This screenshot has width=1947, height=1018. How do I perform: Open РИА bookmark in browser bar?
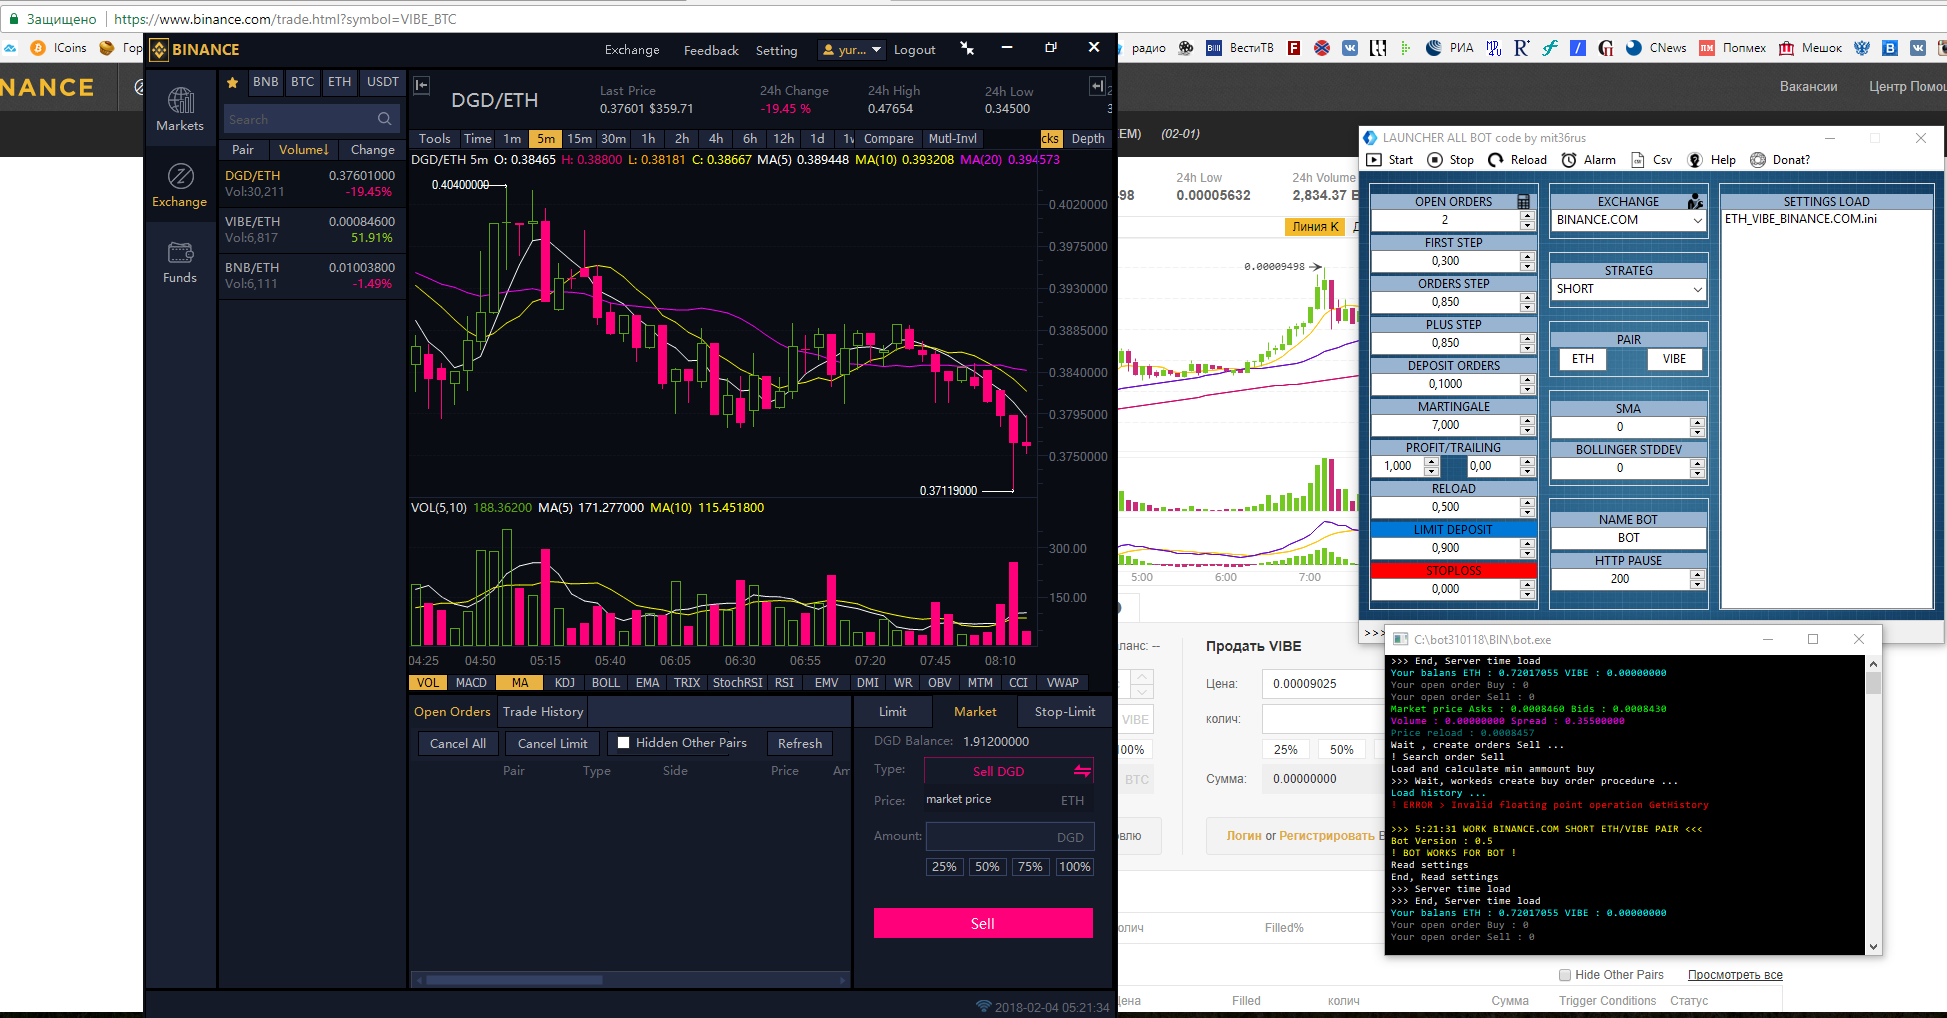(1450, 48)
